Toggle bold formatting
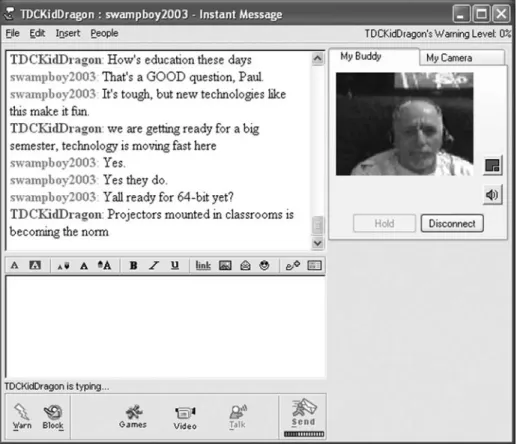The width and height of the screenshot is (517, 444). click(134, 266)
